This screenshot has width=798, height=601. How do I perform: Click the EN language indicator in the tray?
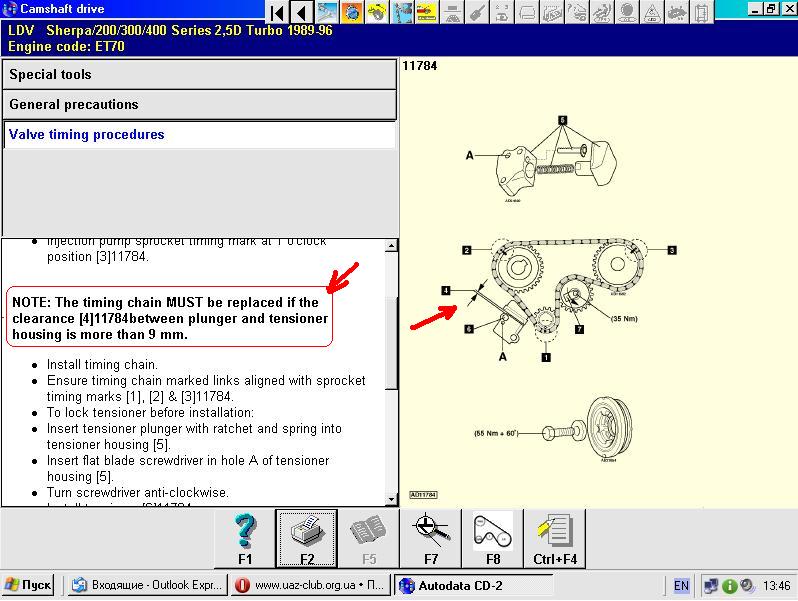pyautogui.click(x=681, y=586)
